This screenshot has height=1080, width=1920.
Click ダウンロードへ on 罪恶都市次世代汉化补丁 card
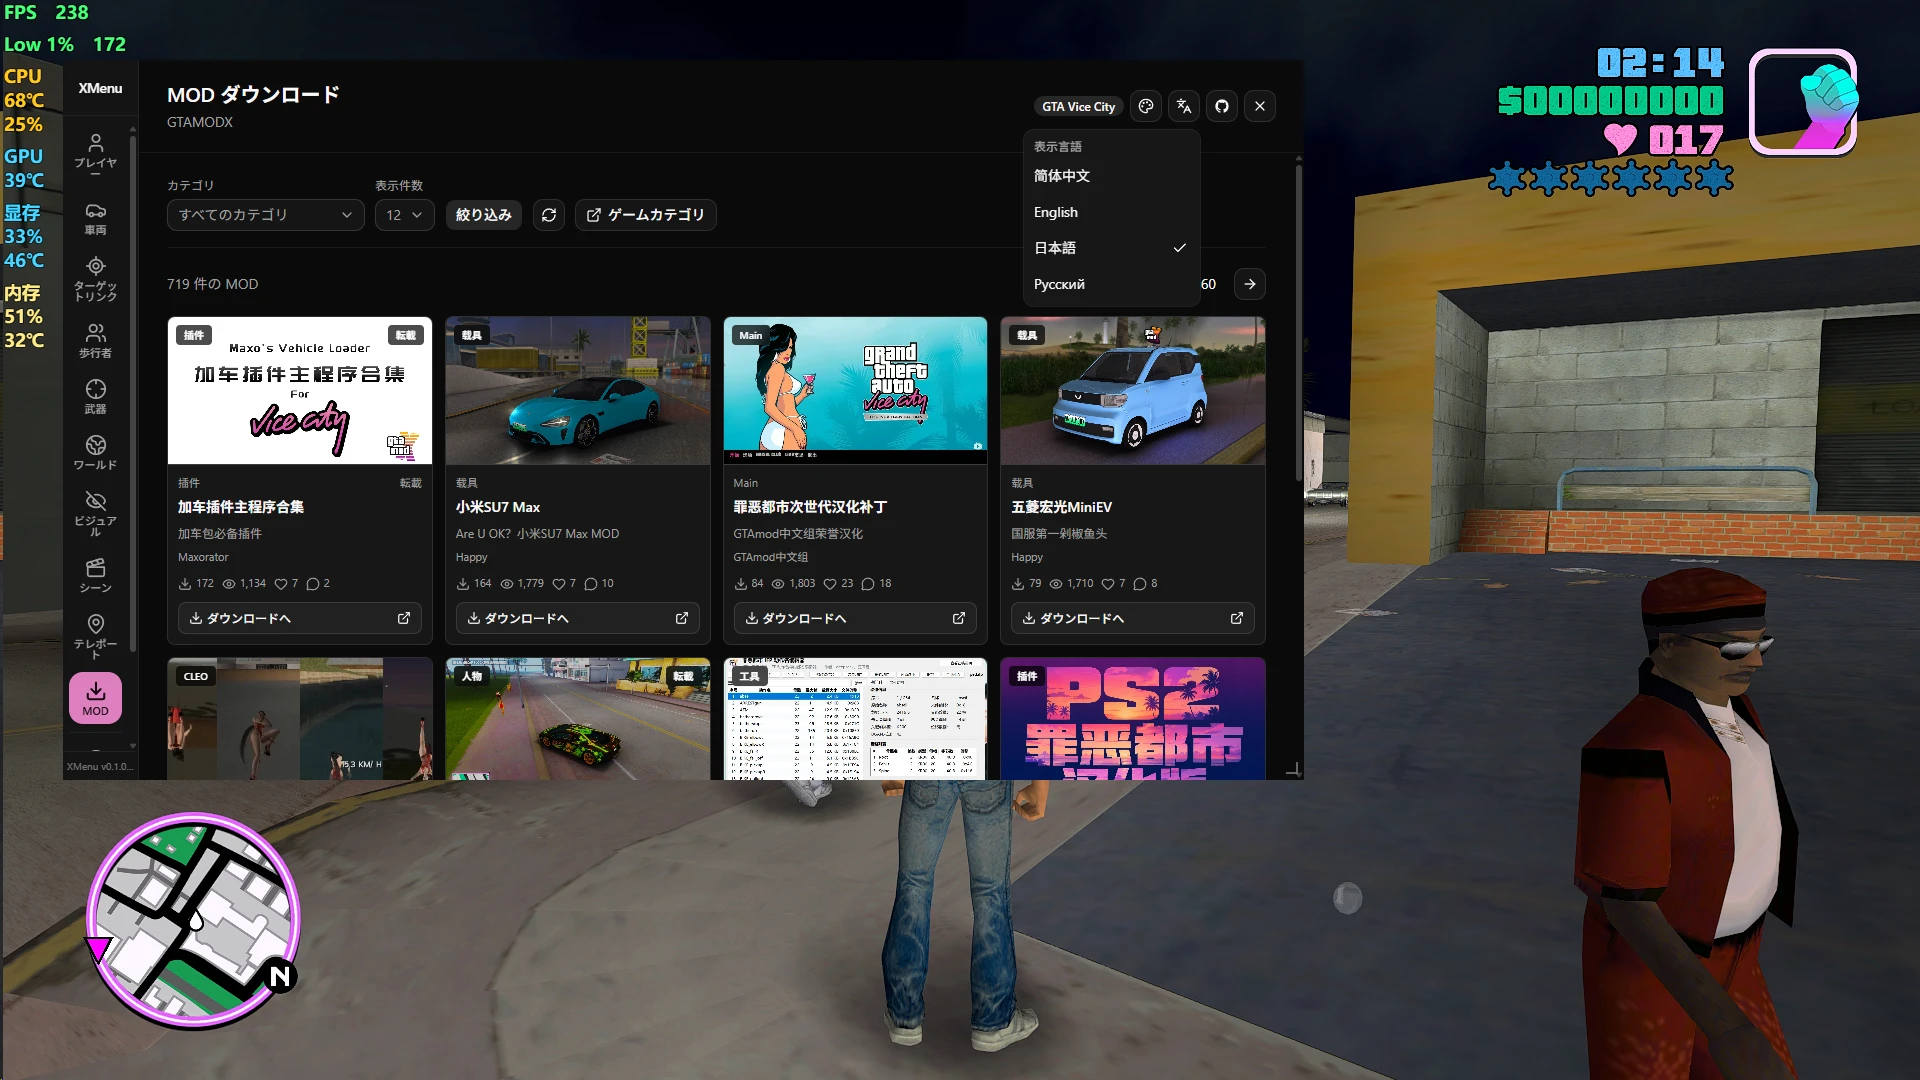click(855, 618)
